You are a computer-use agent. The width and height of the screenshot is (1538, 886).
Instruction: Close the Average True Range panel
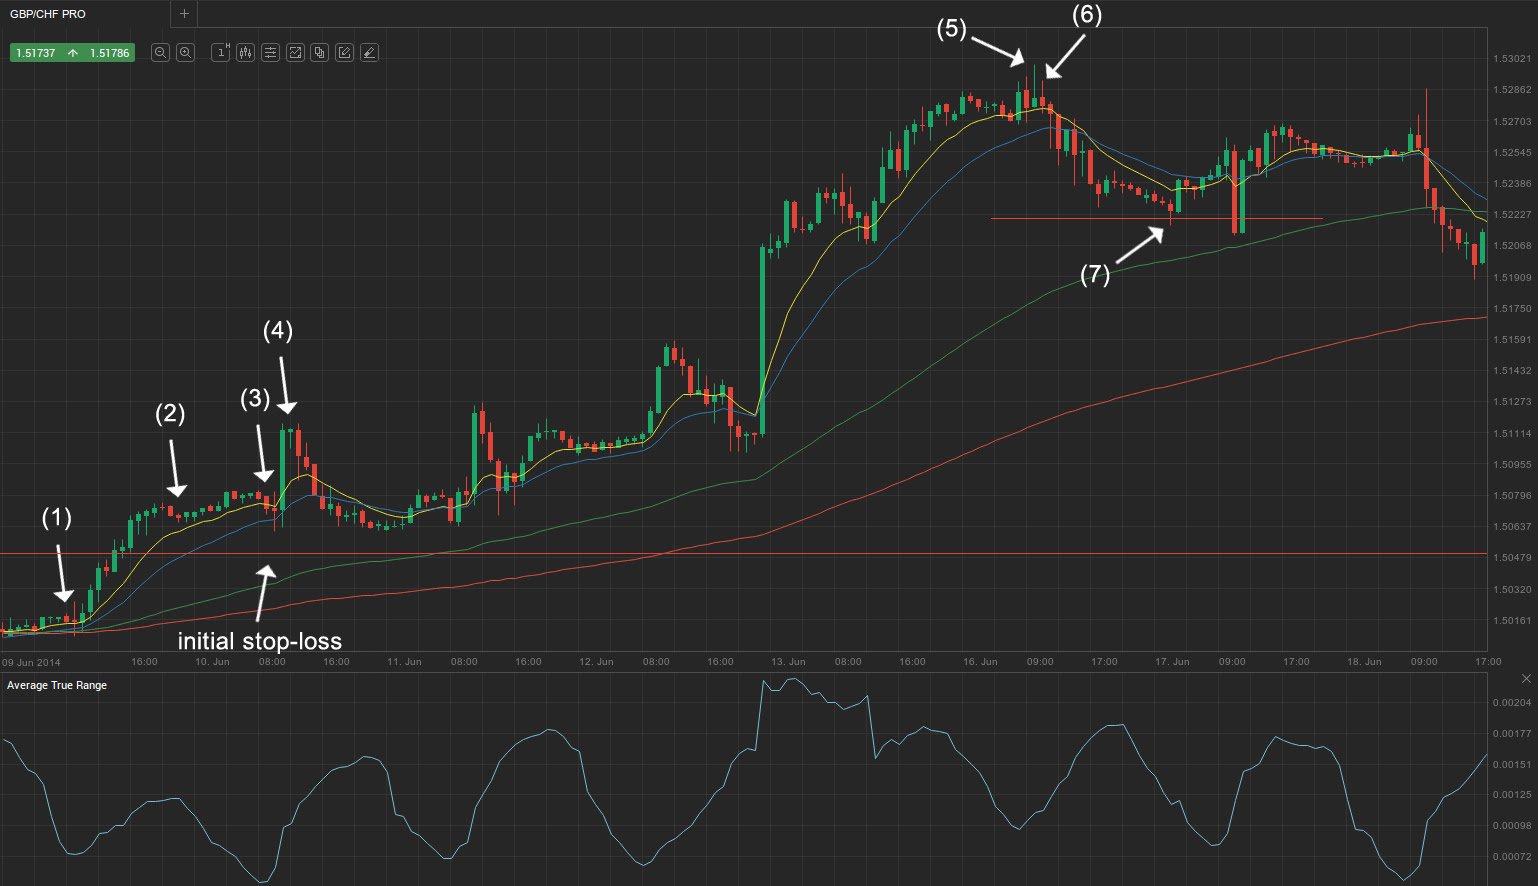tap(1526, 679)
